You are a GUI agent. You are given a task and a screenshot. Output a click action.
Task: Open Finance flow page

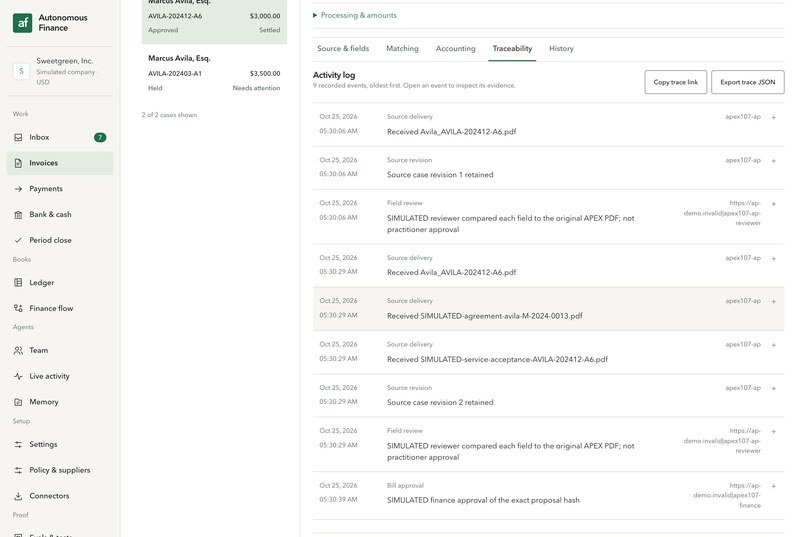point(60,308)
